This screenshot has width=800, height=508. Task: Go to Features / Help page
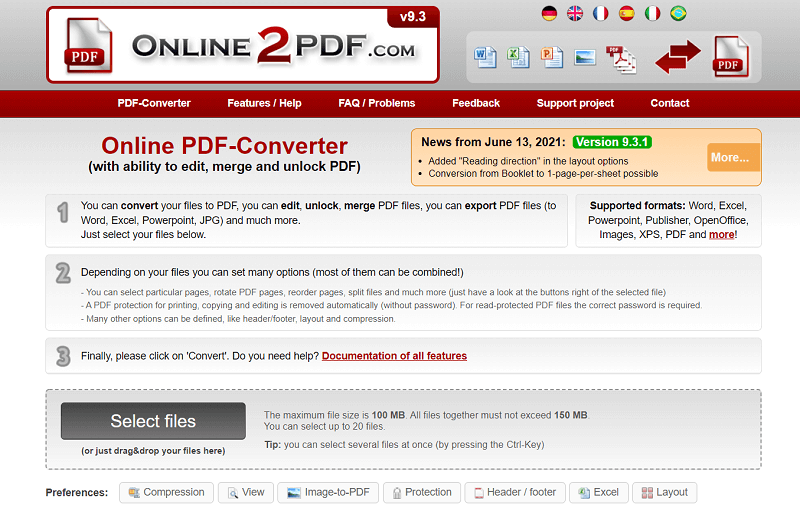[x=264, y=103]
